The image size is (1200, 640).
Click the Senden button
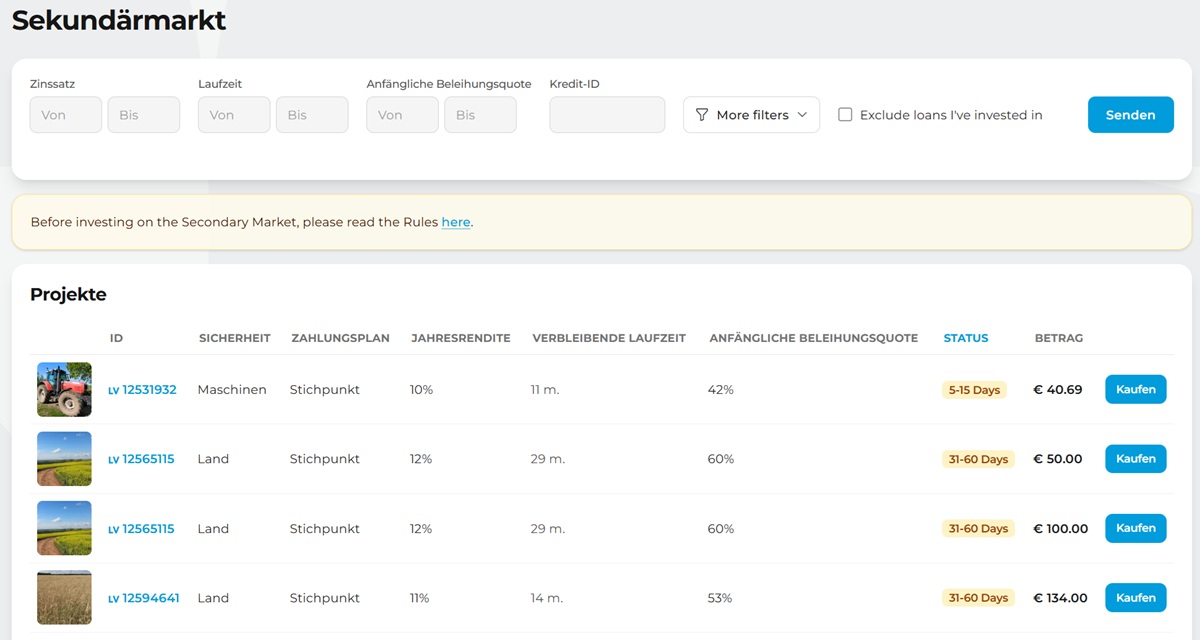coord(1131,115)
